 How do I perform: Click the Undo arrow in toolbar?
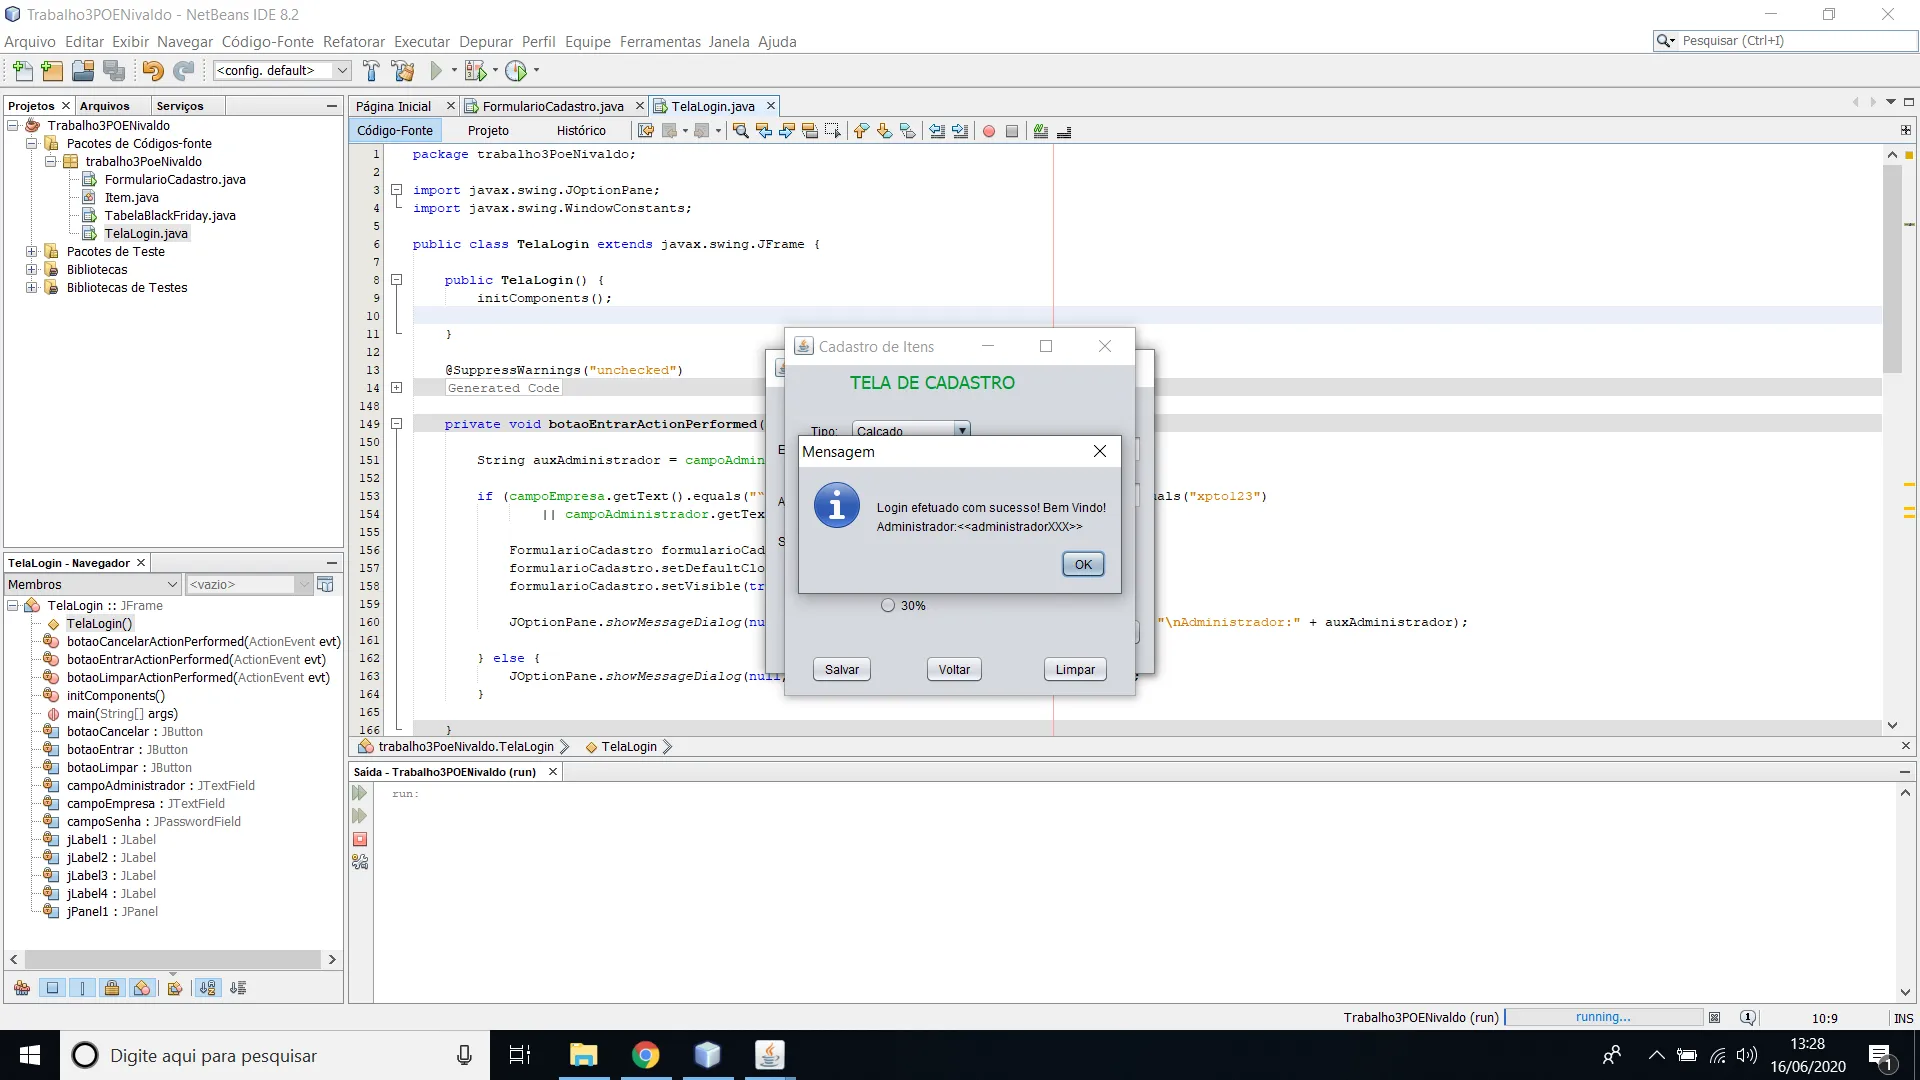tap(152, 70)
